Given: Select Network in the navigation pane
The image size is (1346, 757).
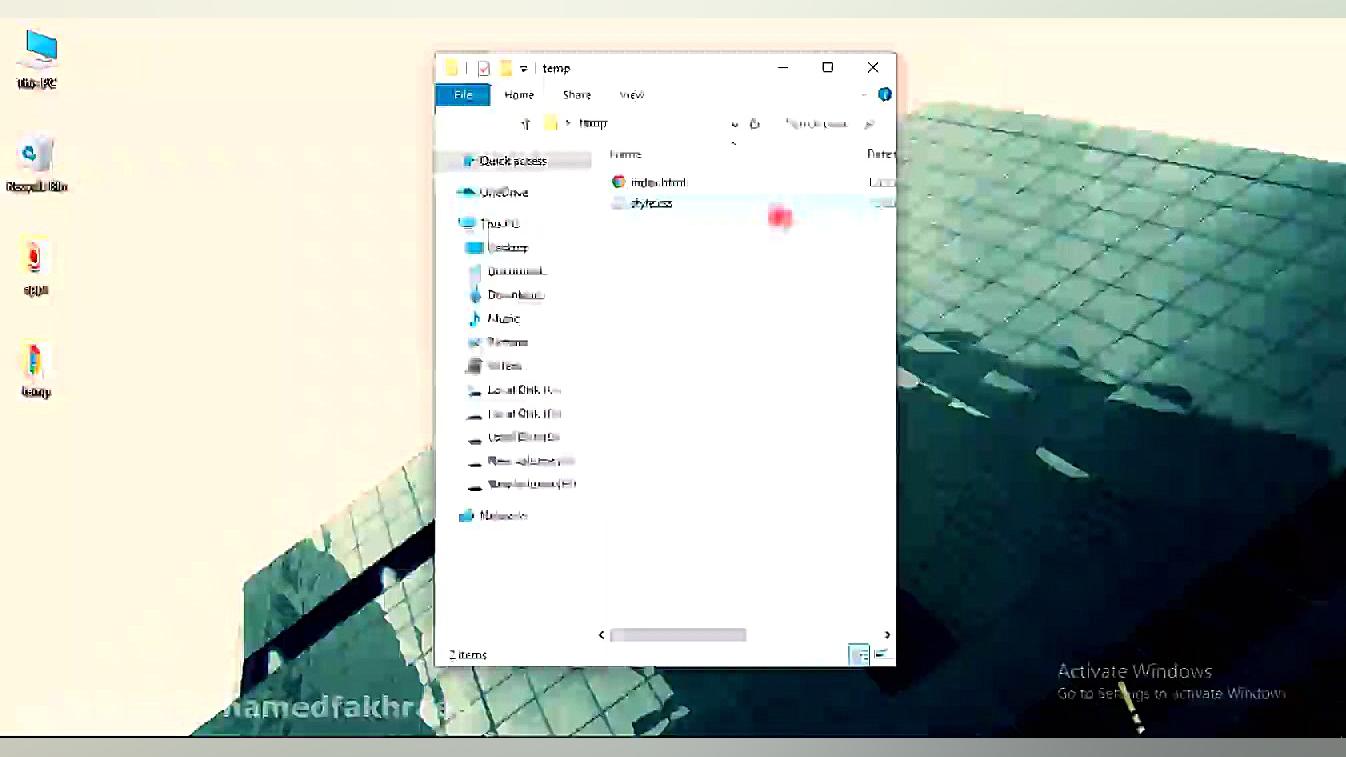Looking at the screenshot, I should [503, 516].
